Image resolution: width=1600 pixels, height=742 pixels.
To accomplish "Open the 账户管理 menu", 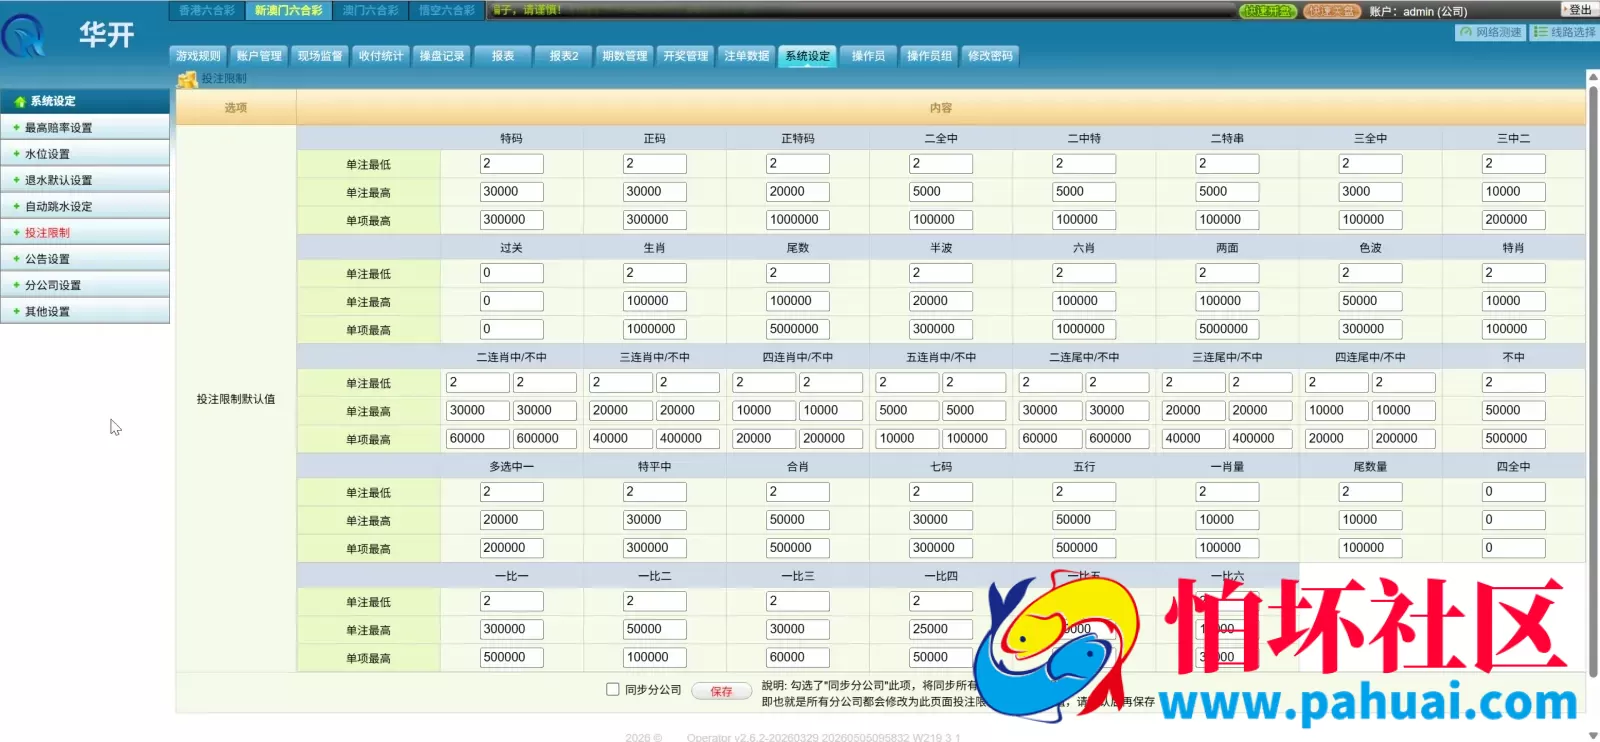I will (x=259, y=56).
